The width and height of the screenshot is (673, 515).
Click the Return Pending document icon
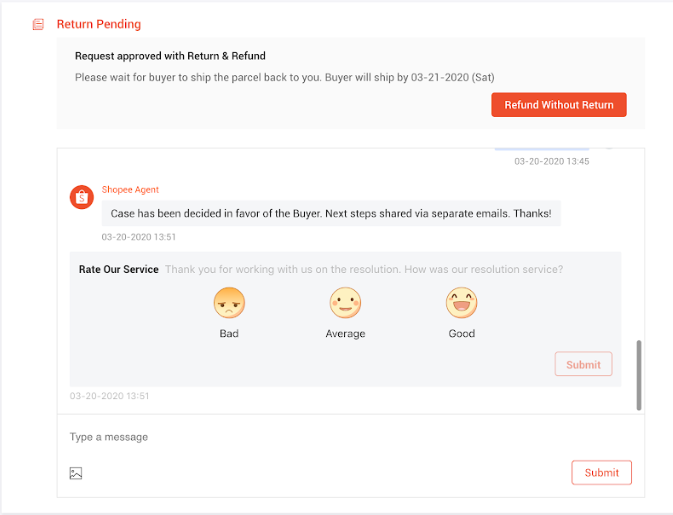coord(38,24)
